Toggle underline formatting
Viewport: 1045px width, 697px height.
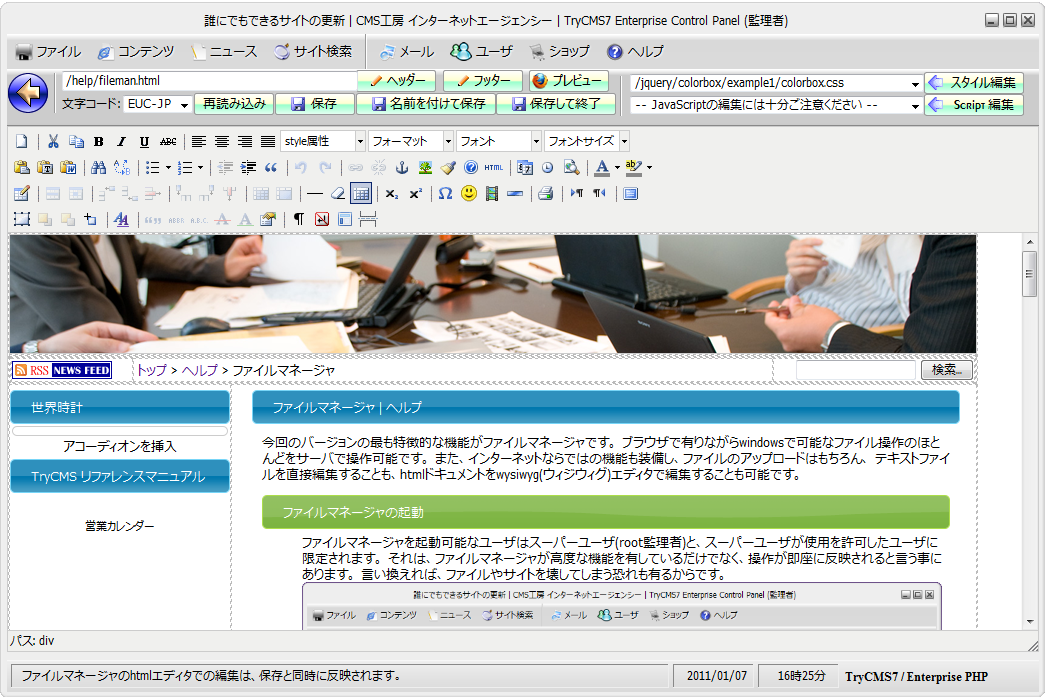(x=144, y=142)
